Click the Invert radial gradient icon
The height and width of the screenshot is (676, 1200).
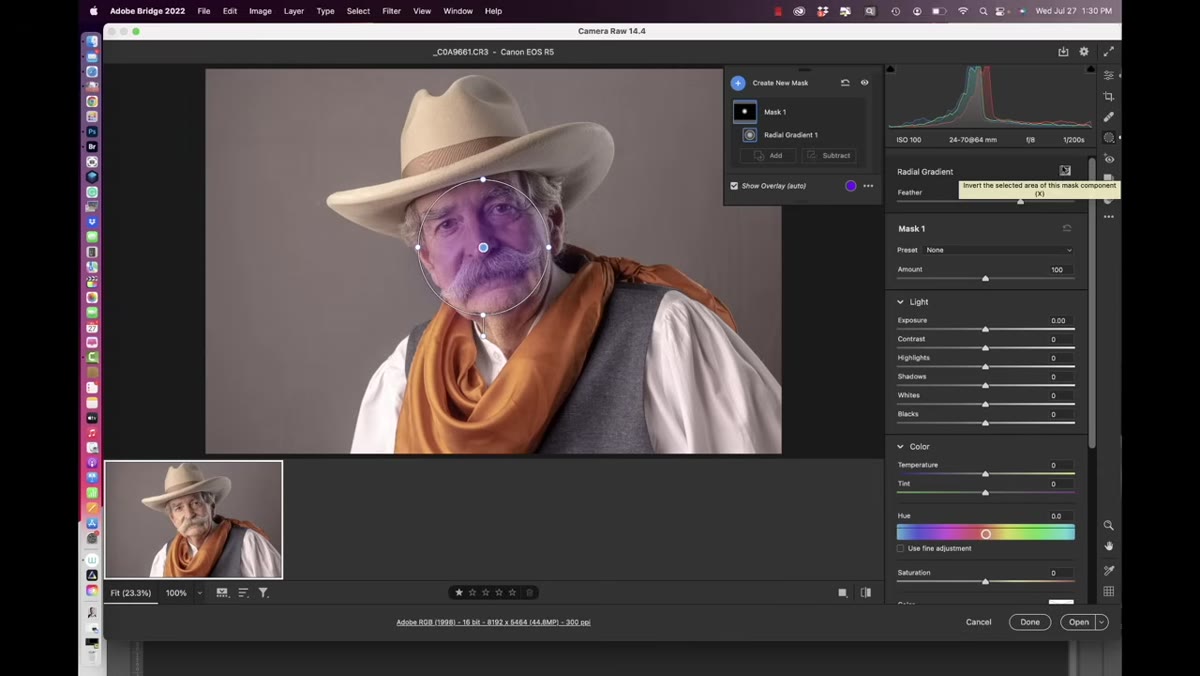[x=1065, y=171]
